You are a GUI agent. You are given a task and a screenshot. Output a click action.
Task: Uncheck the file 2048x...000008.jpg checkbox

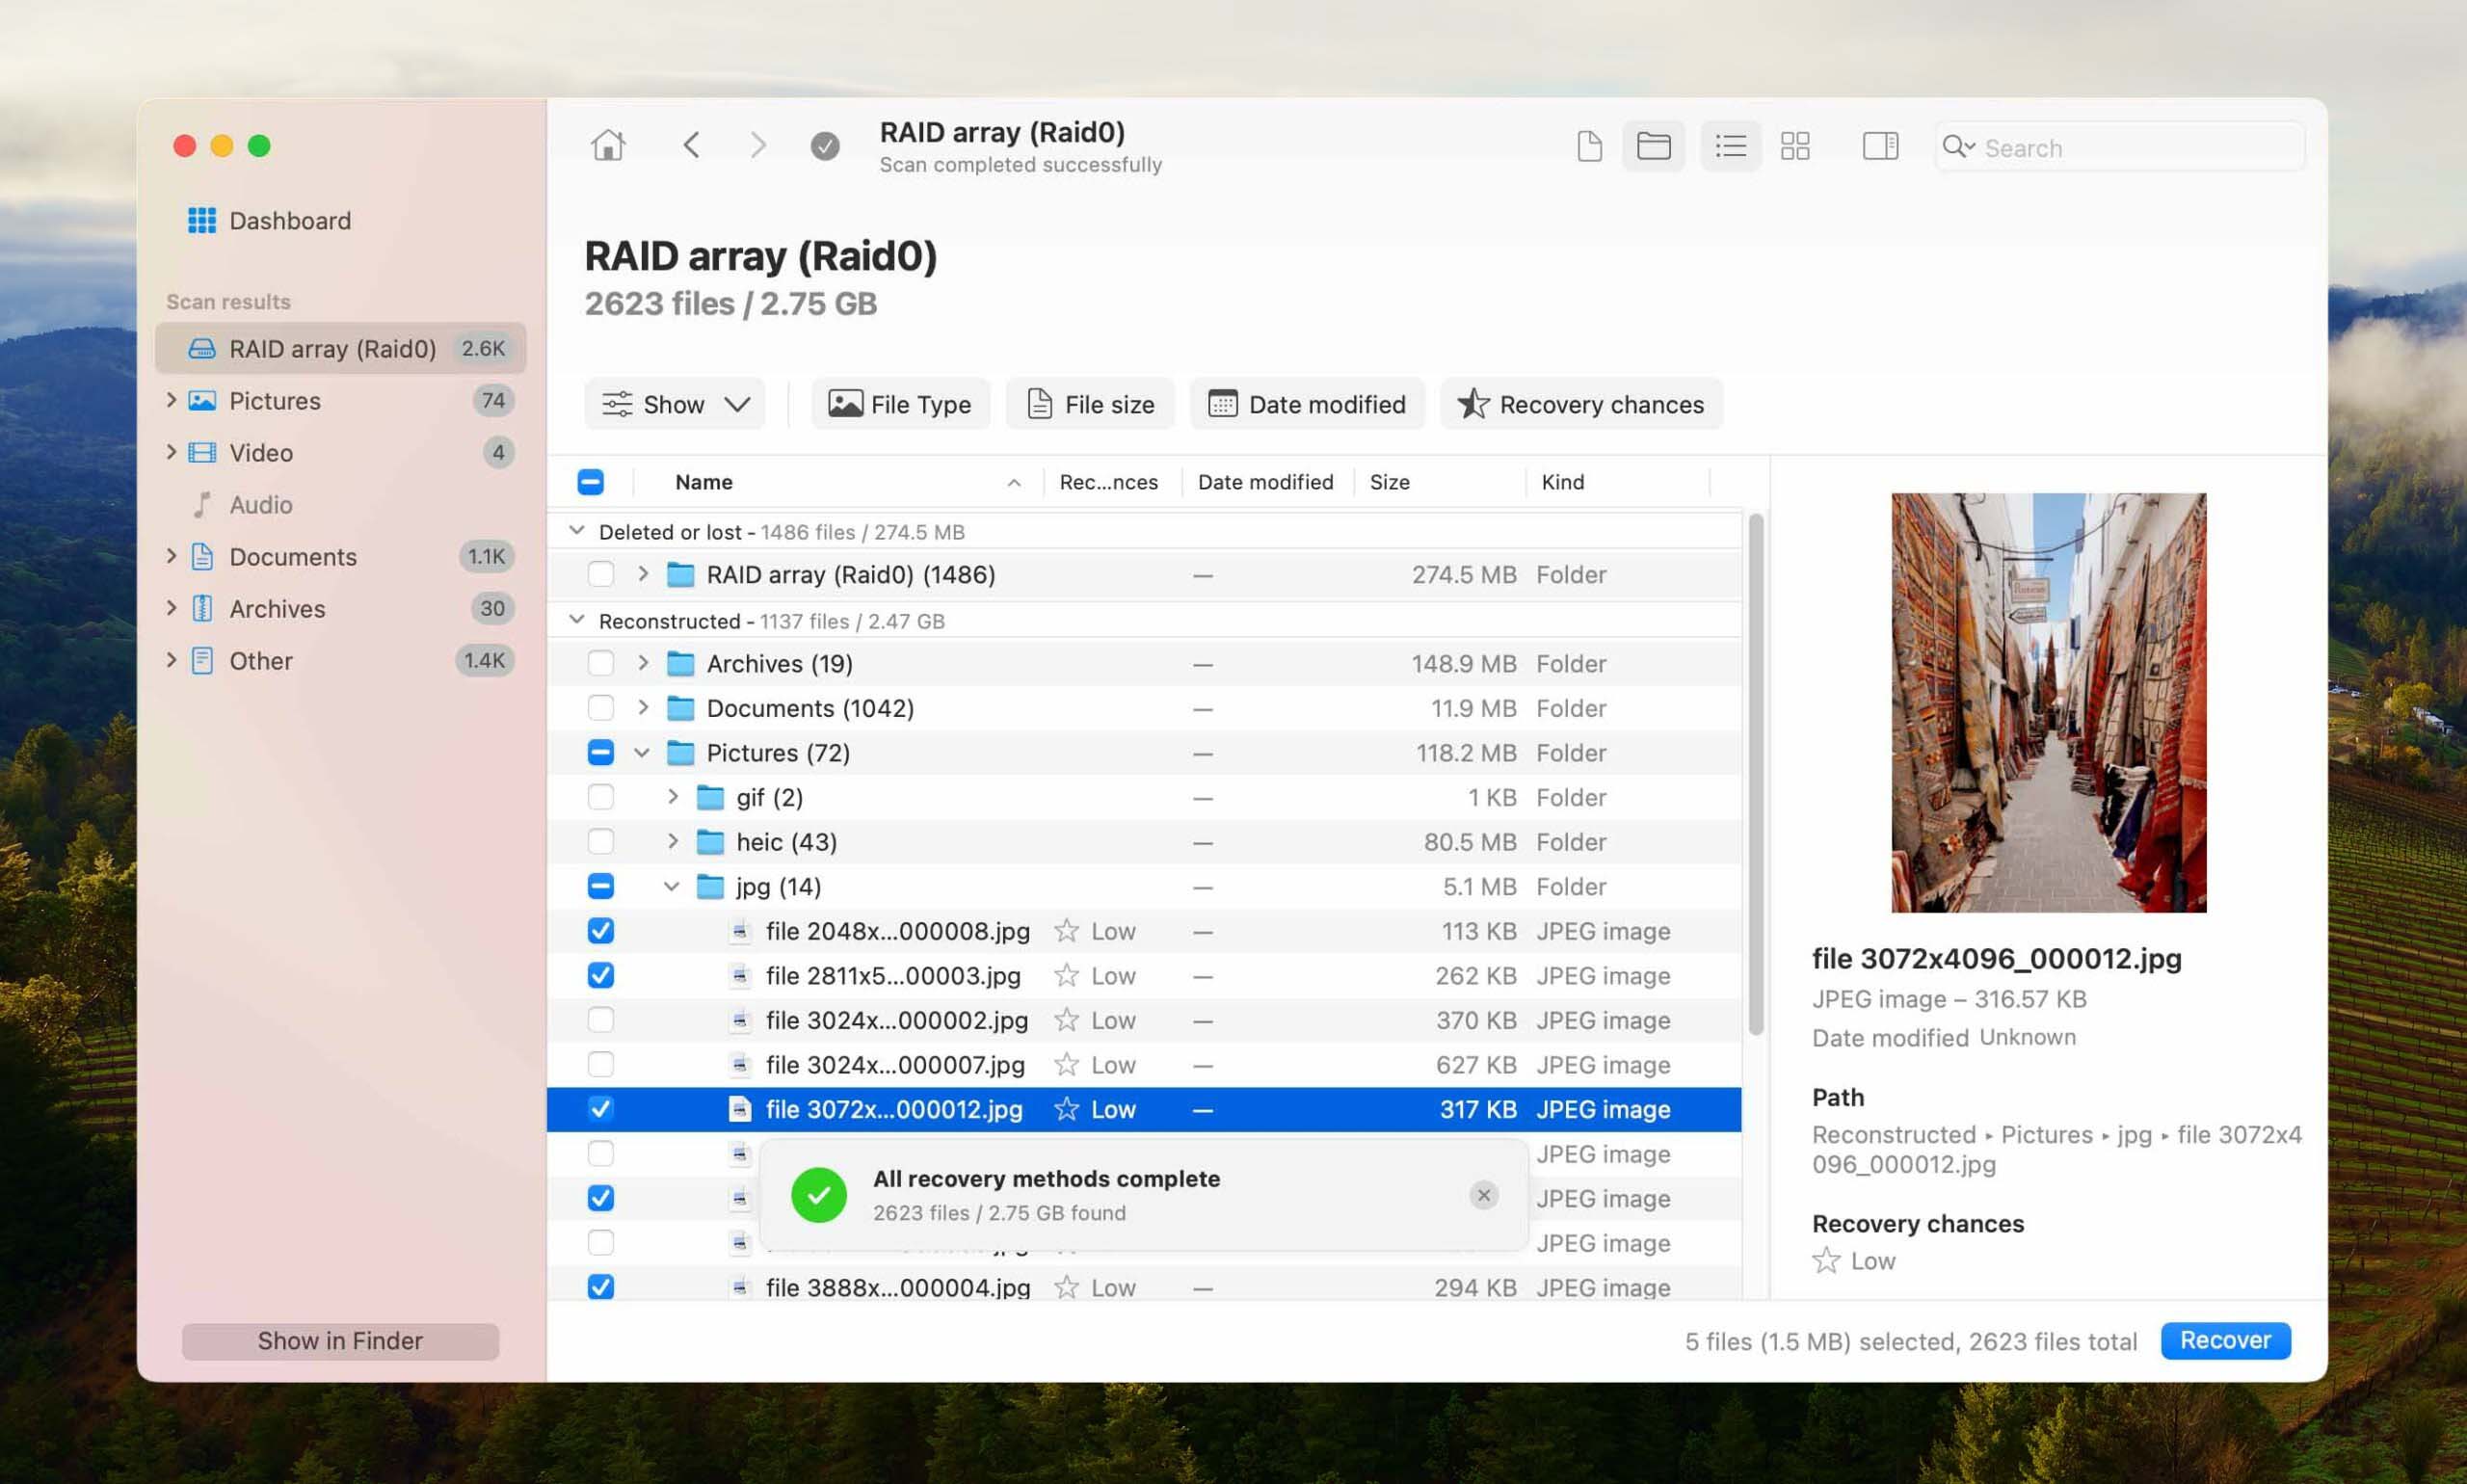(x=600, y=931)
